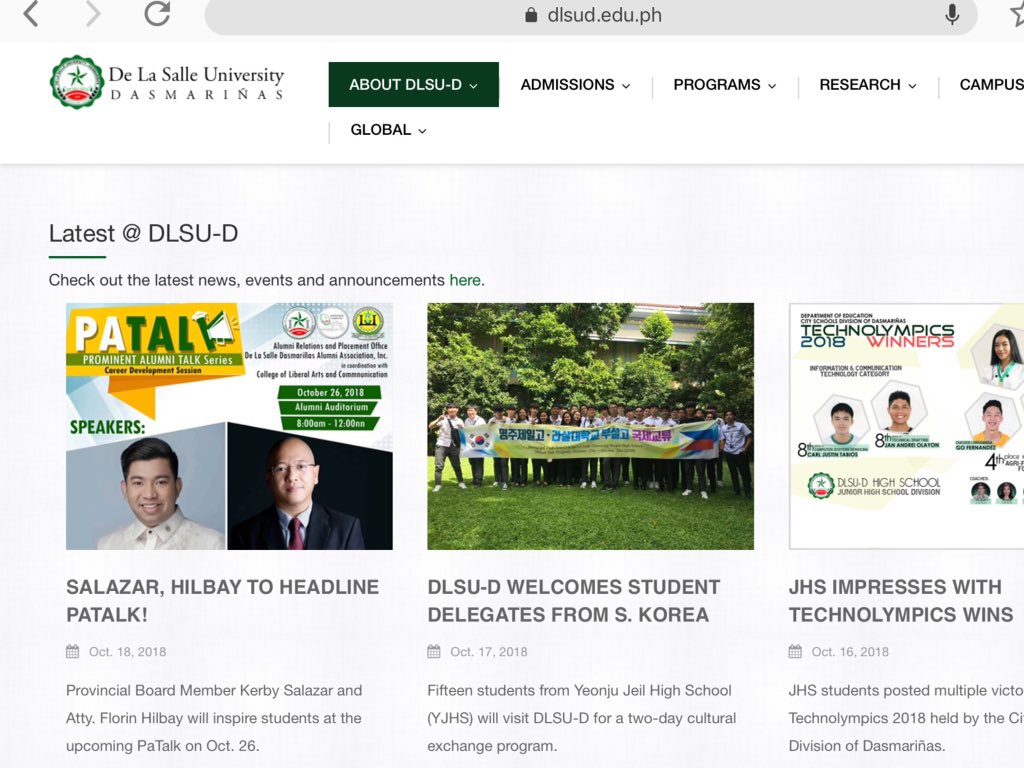Click calendar icon beside Oct. 17, 2018
Screen dimensions: 1024x768
pos(434,652)
